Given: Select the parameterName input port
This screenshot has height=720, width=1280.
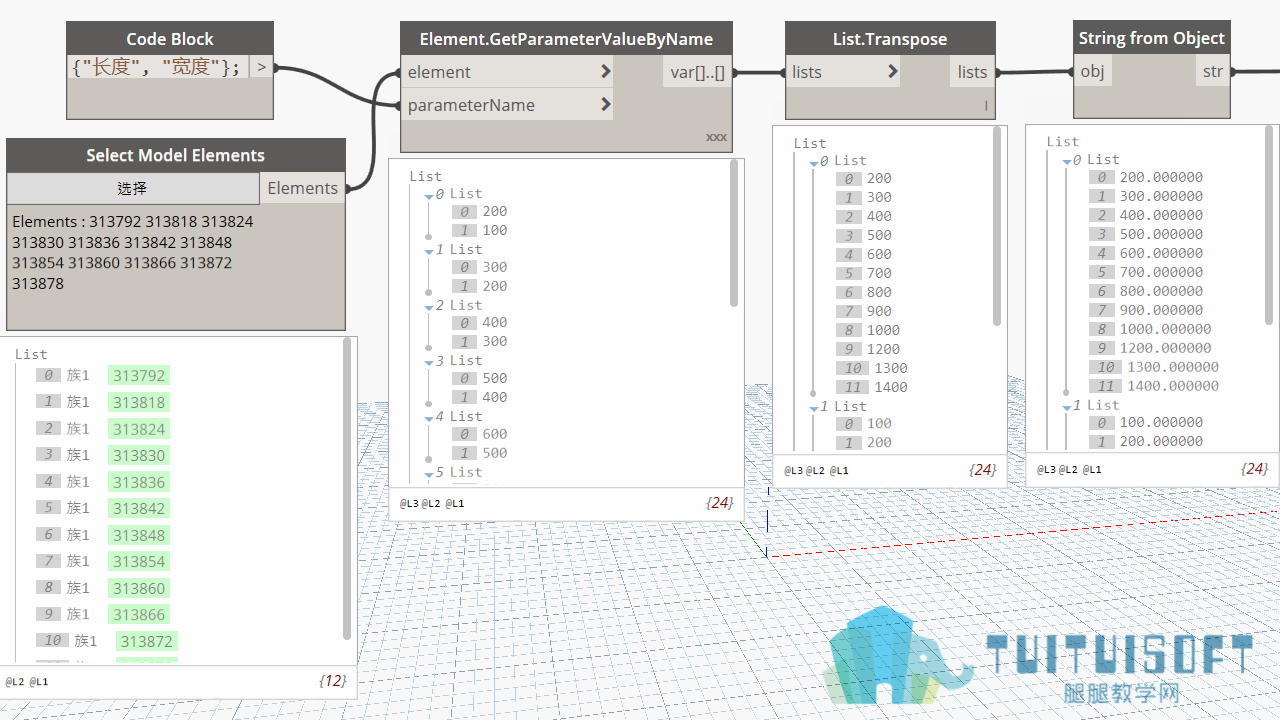Looking at the screenshot, I should coord(507,105).
